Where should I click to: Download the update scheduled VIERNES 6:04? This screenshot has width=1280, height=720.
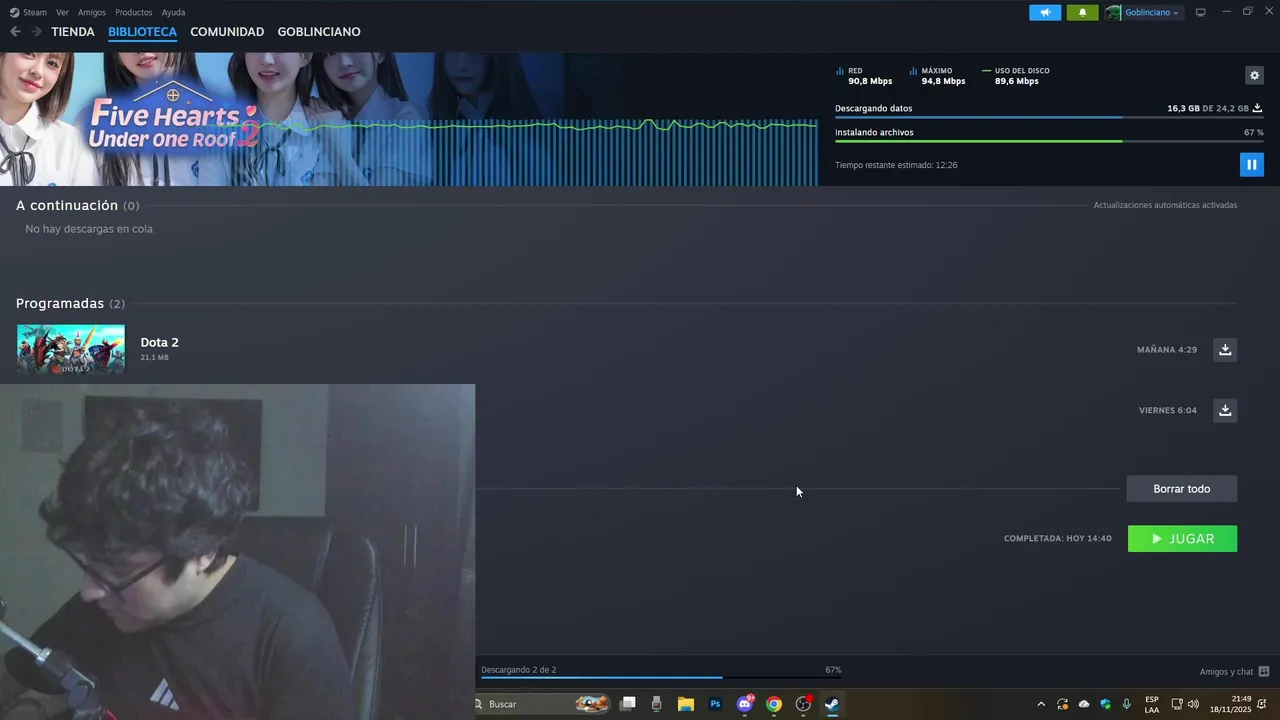coord(1225,410)
